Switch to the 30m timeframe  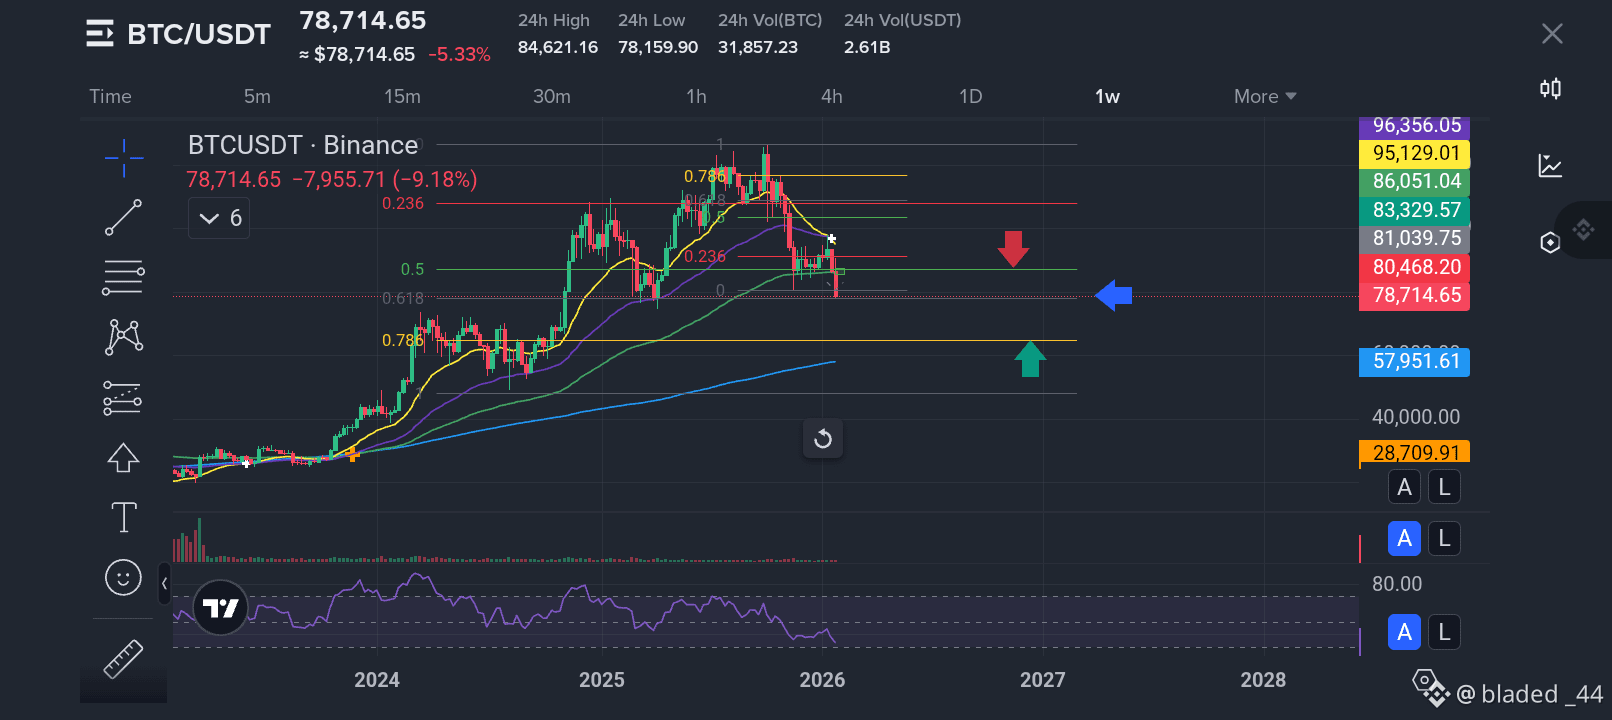coord(552,96)
